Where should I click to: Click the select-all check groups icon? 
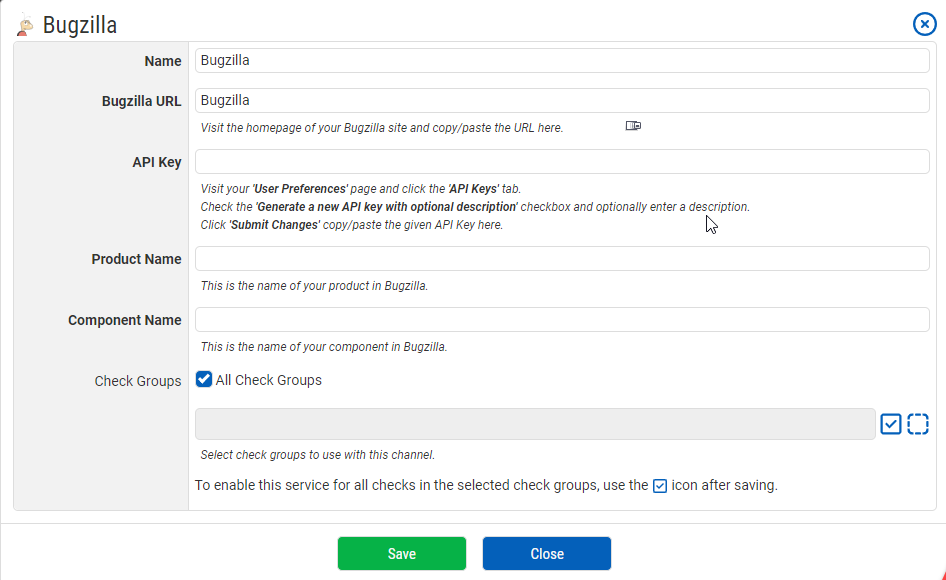tap(891, 424)
